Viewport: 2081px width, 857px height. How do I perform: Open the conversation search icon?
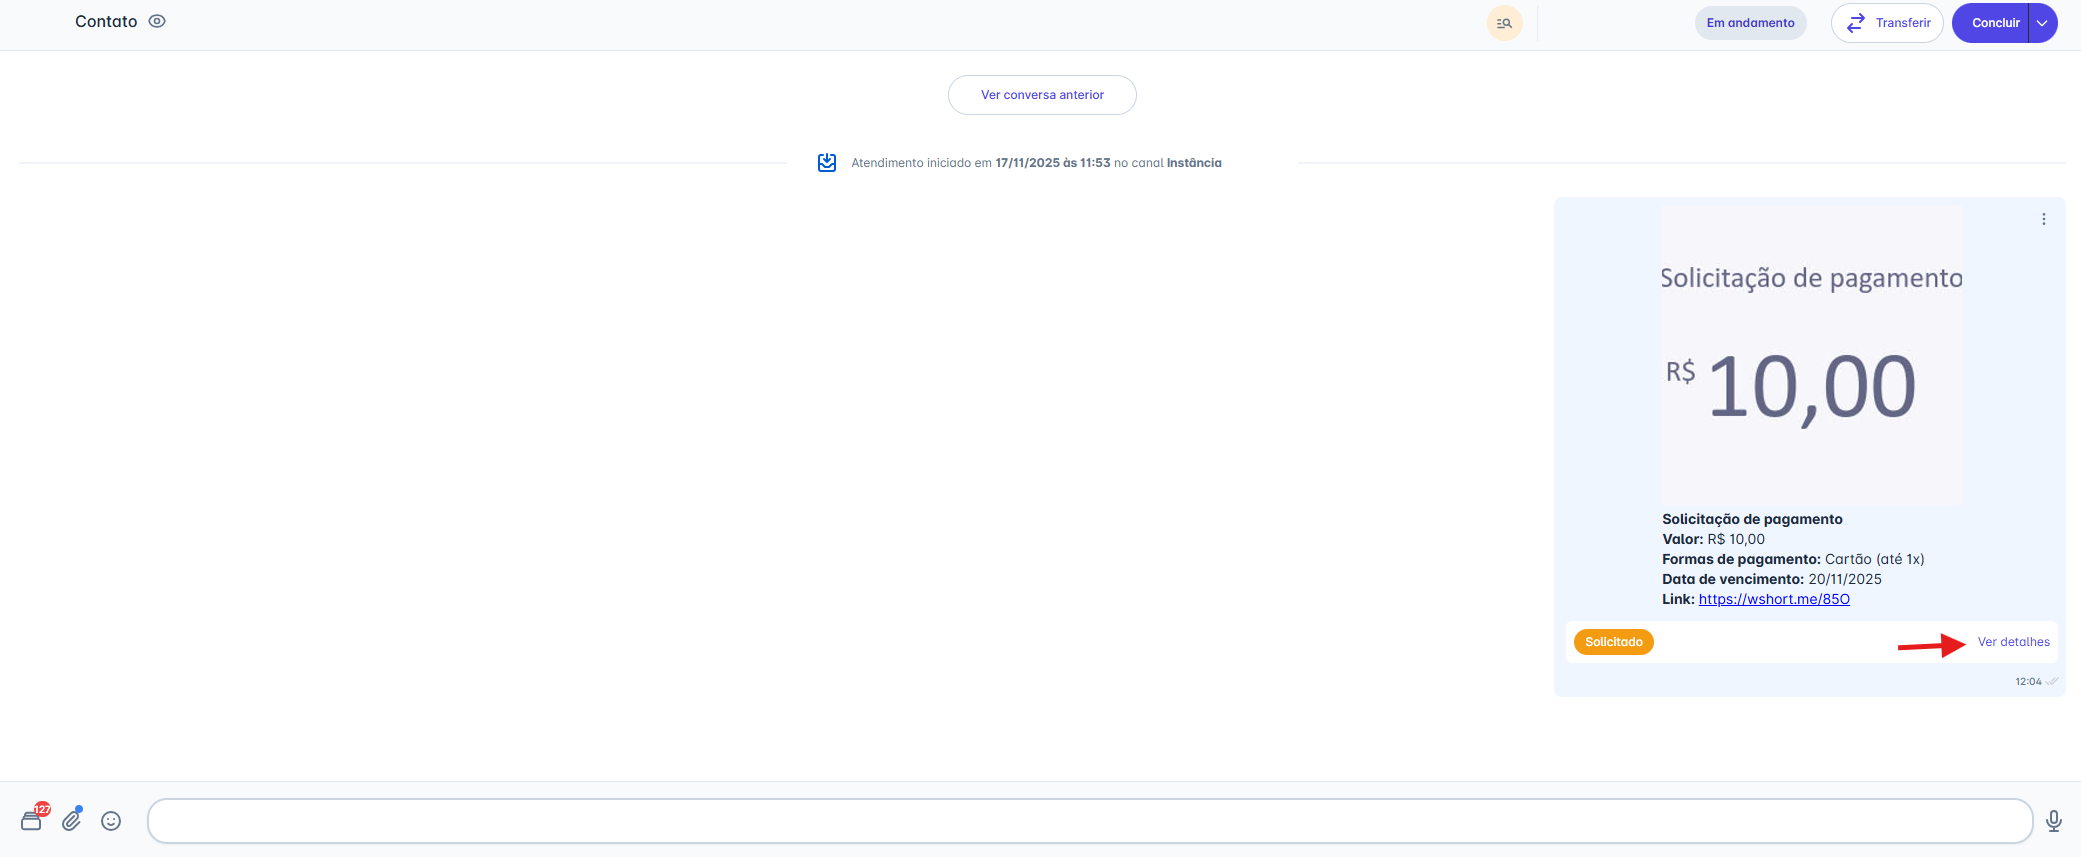(x=1504, y=23)
